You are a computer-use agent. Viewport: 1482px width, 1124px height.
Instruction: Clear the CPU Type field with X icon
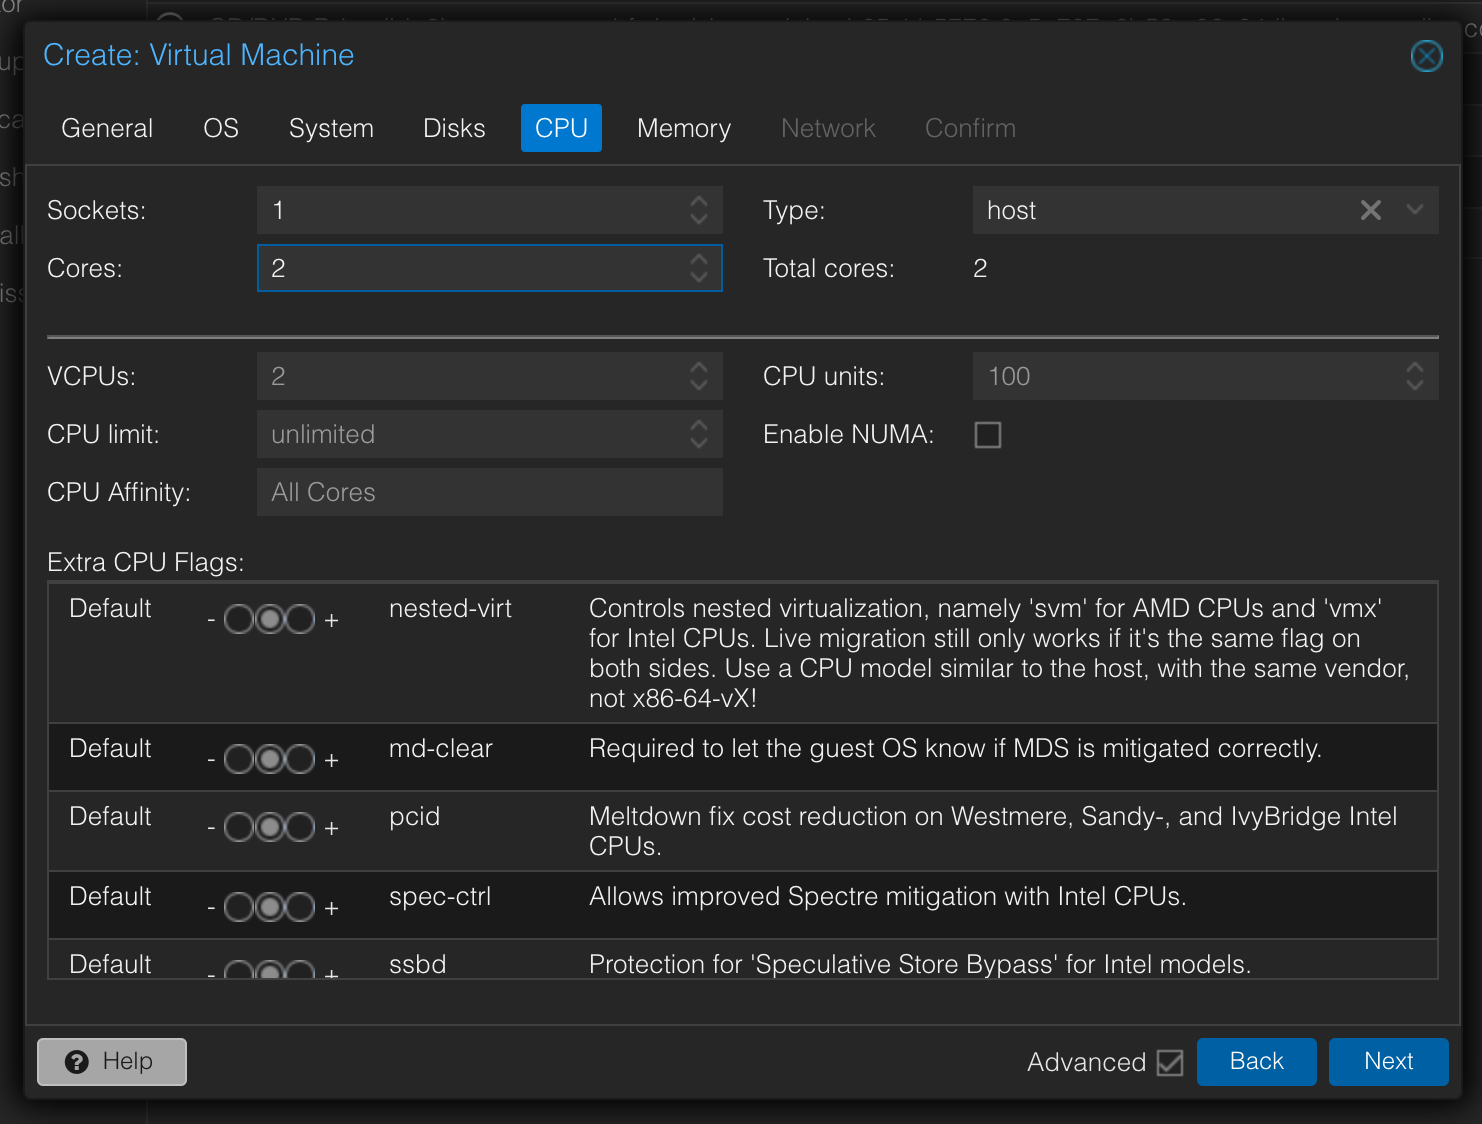(1370, 210)
